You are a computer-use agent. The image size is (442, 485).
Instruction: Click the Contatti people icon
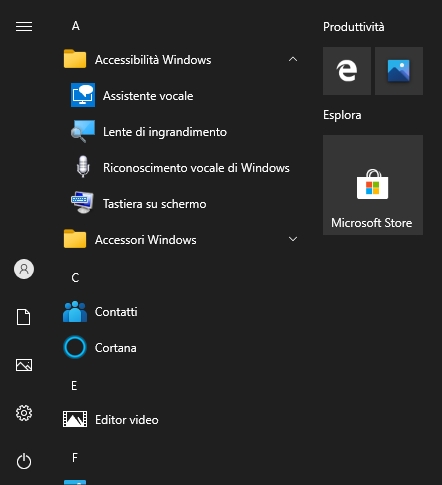point(75,311)
